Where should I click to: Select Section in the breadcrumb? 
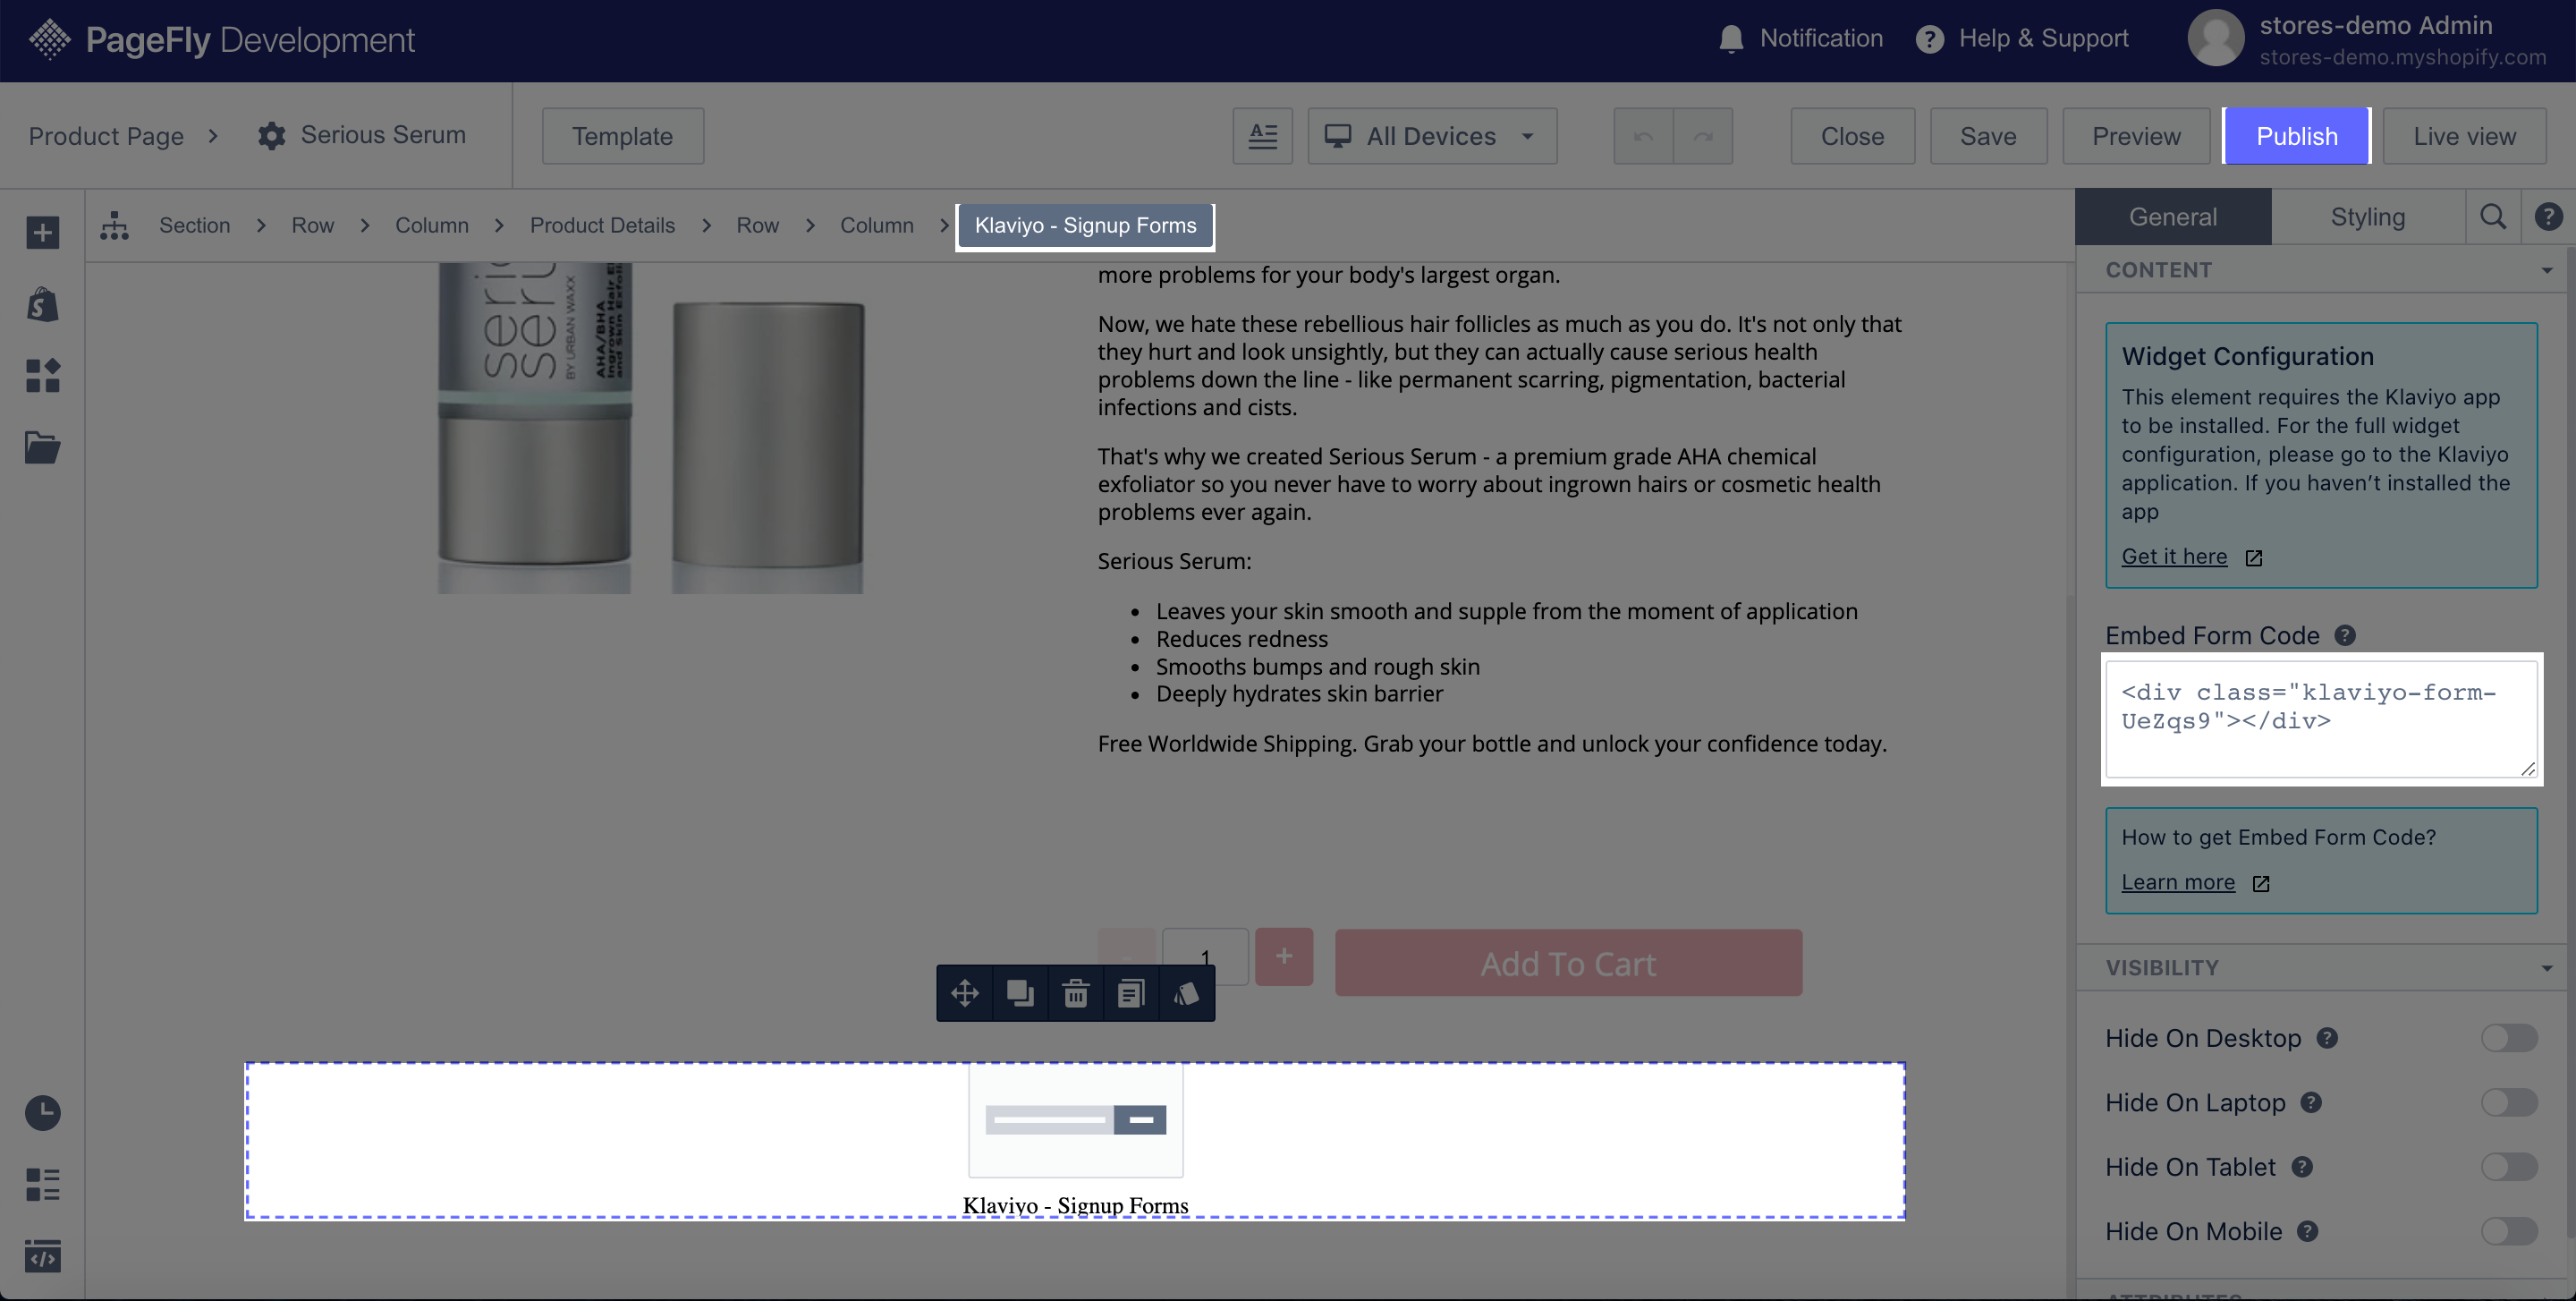tap(194, 225)
